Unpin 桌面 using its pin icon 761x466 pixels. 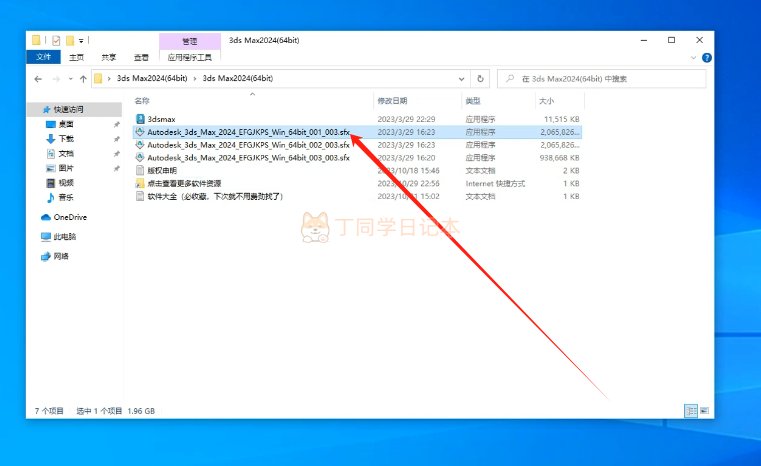116,125
